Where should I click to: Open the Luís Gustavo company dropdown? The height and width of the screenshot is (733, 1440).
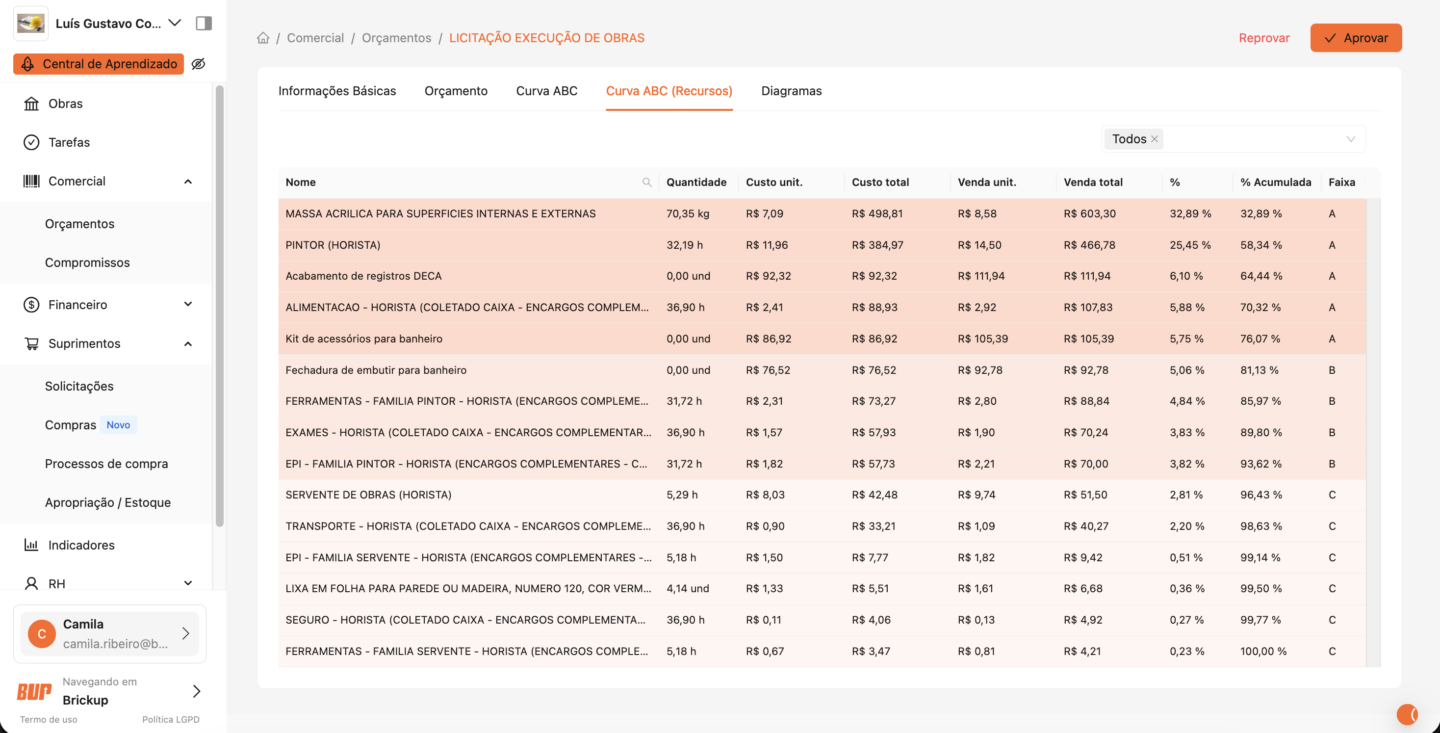[x=175, y=23]
